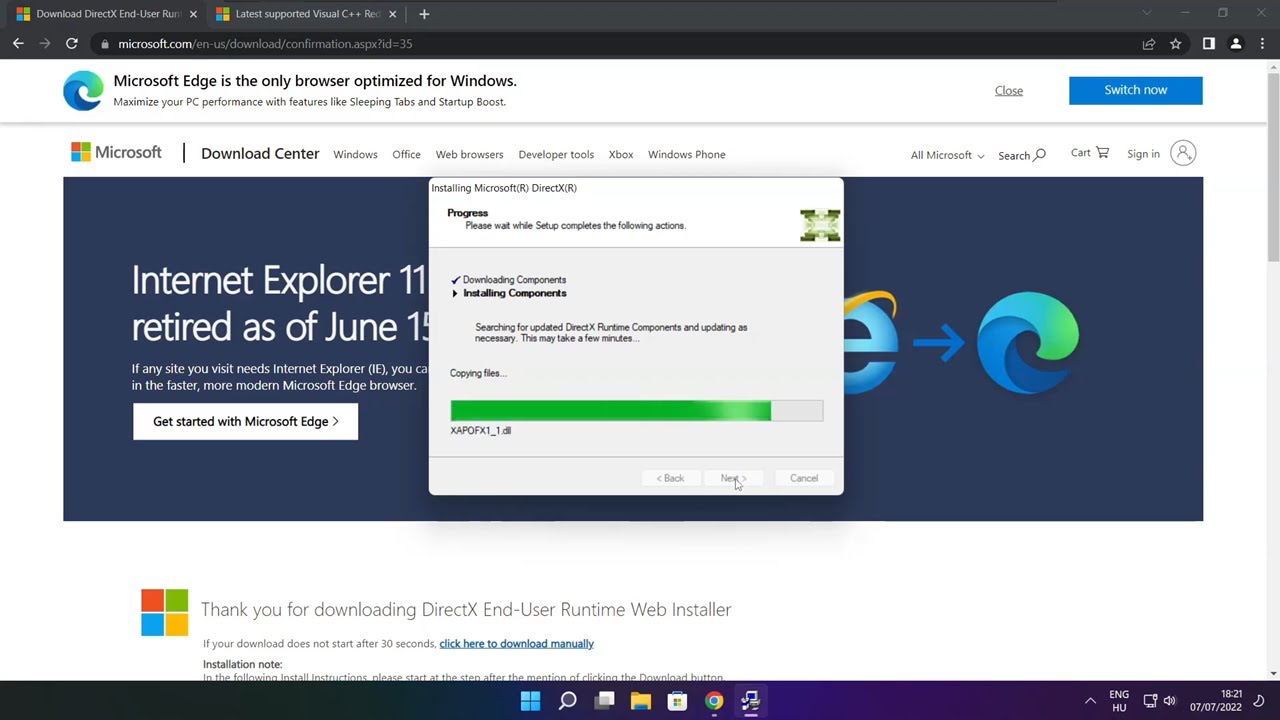The width and height of the screenshot is (1280, 720).
Task: Dismiss the Edge banner with Close link
Action: 1009,91
